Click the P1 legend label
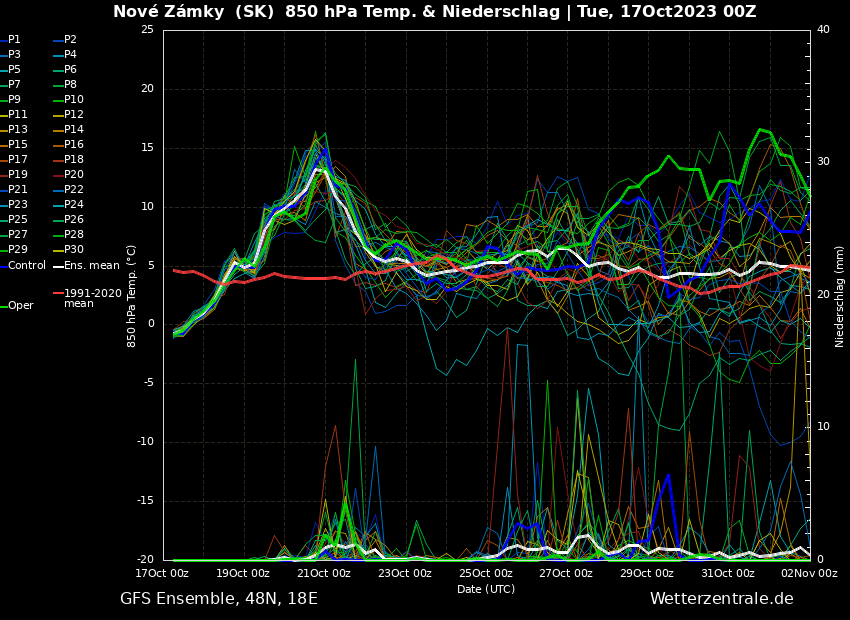 coord(14,40)
